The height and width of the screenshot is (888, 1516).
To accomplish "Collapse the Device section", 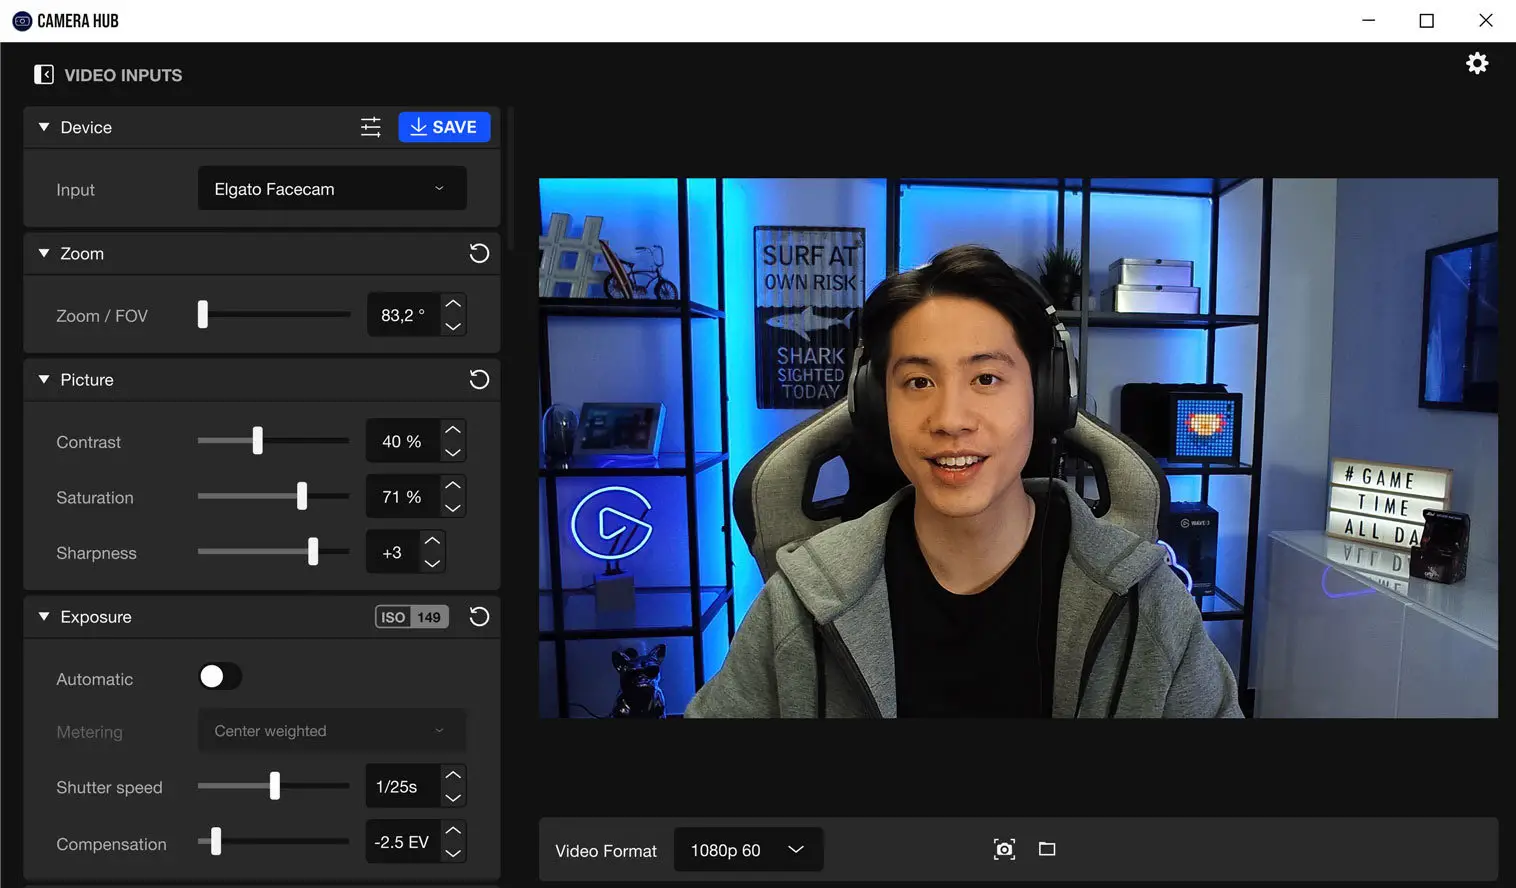I will point(43,127).
